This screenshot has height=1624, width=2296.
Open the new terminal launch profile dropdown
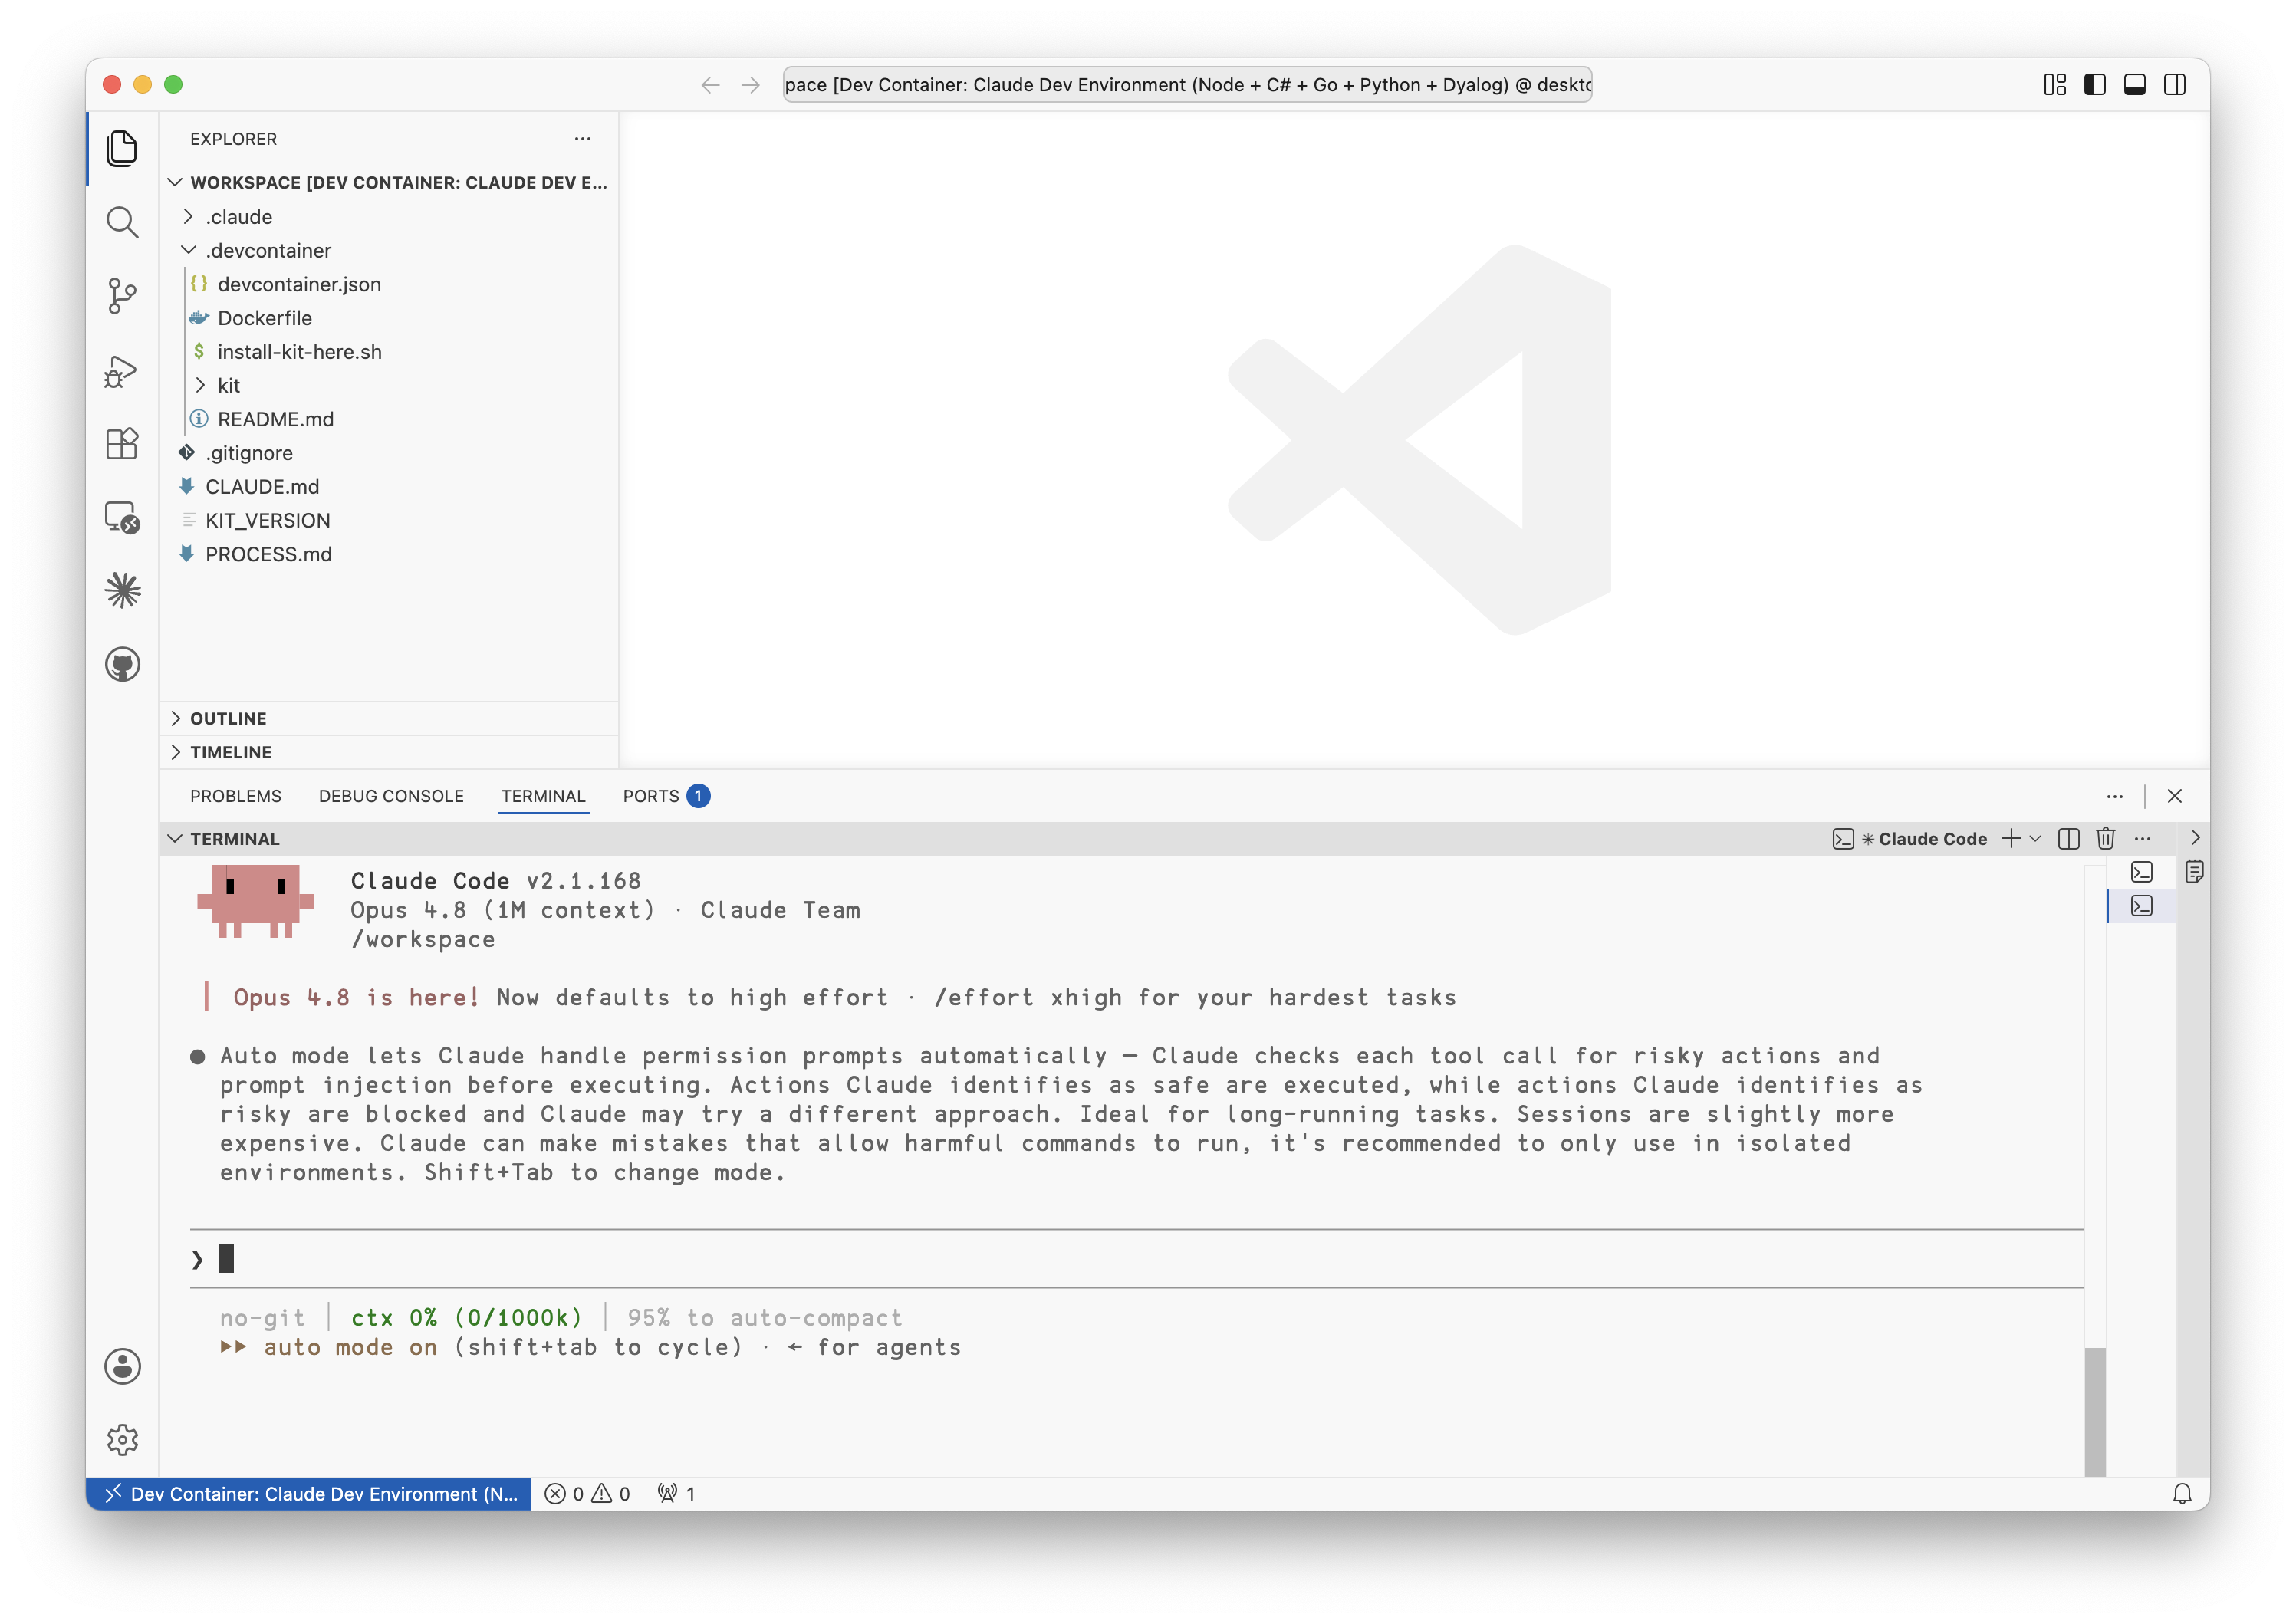pyautogui.click(x=2035, y=839)
